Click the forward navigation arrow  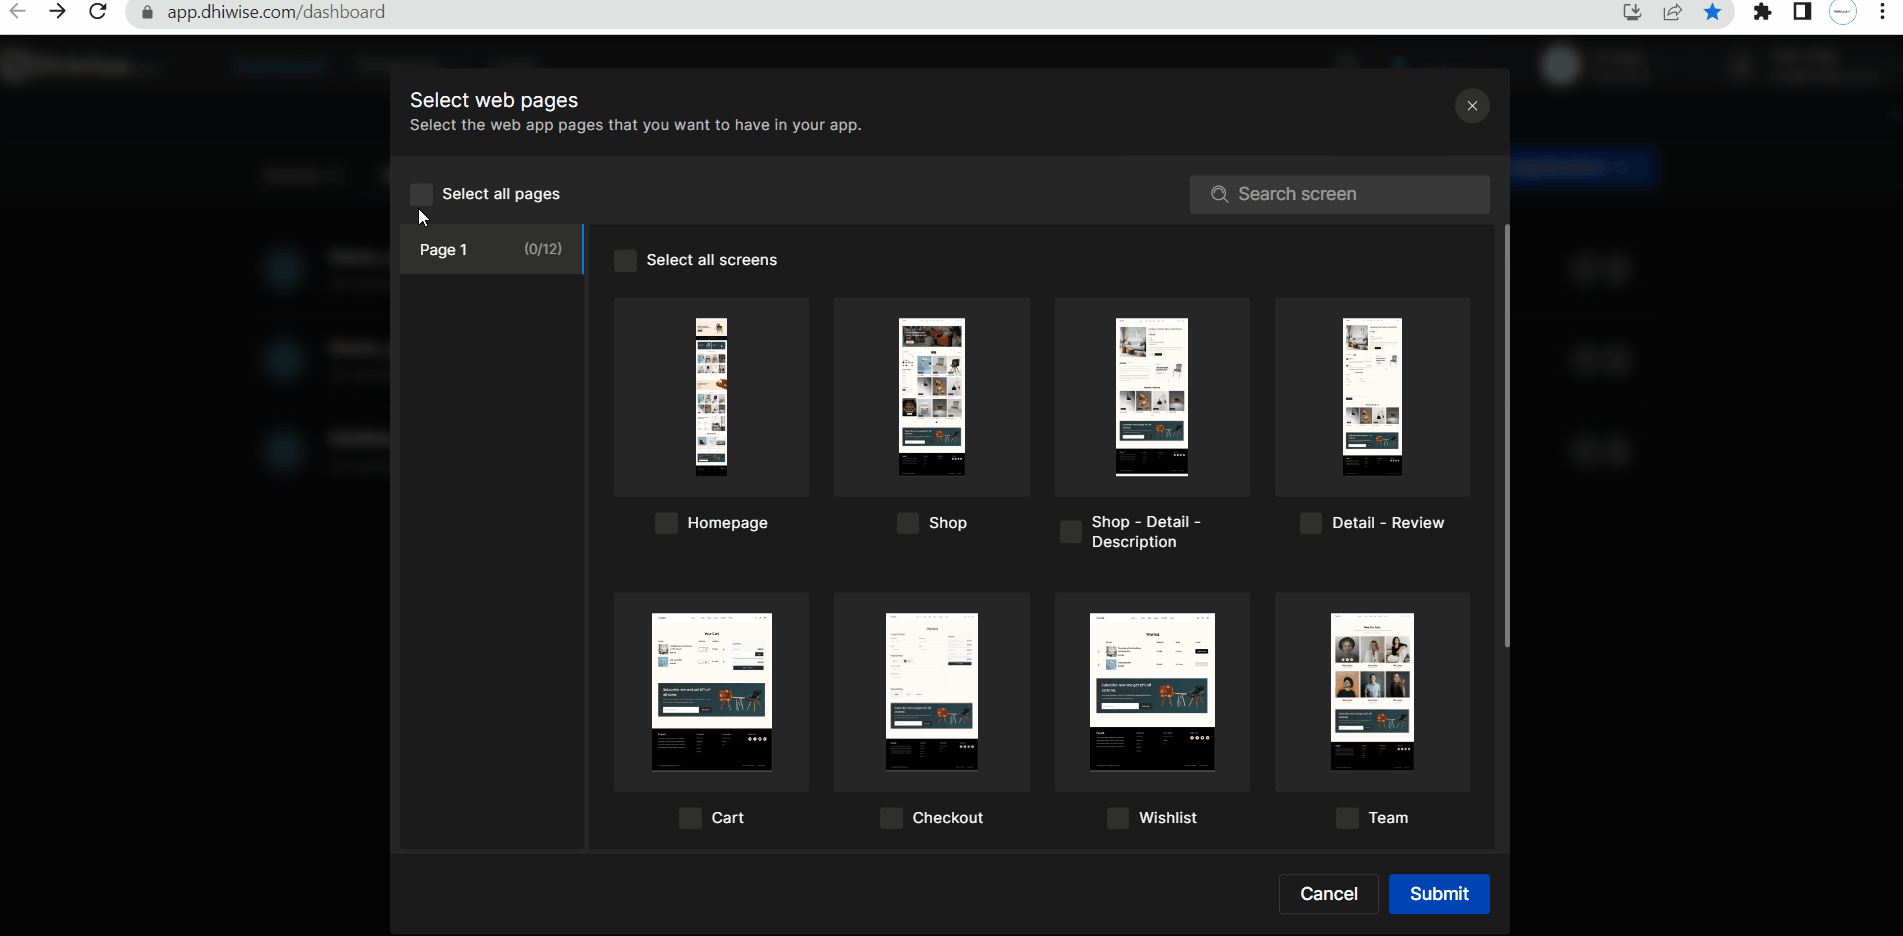tap(57, 12)
